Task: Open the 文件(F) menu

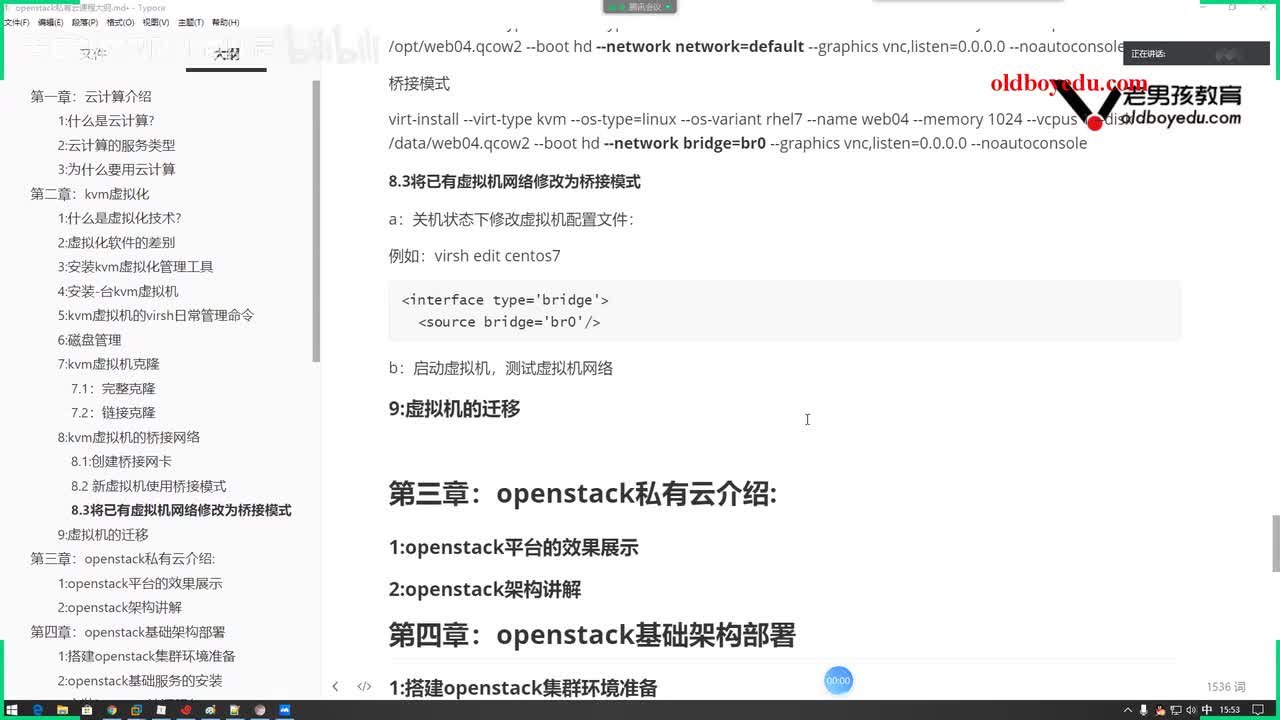Action: pyautogui.click(x=16, y=22)
